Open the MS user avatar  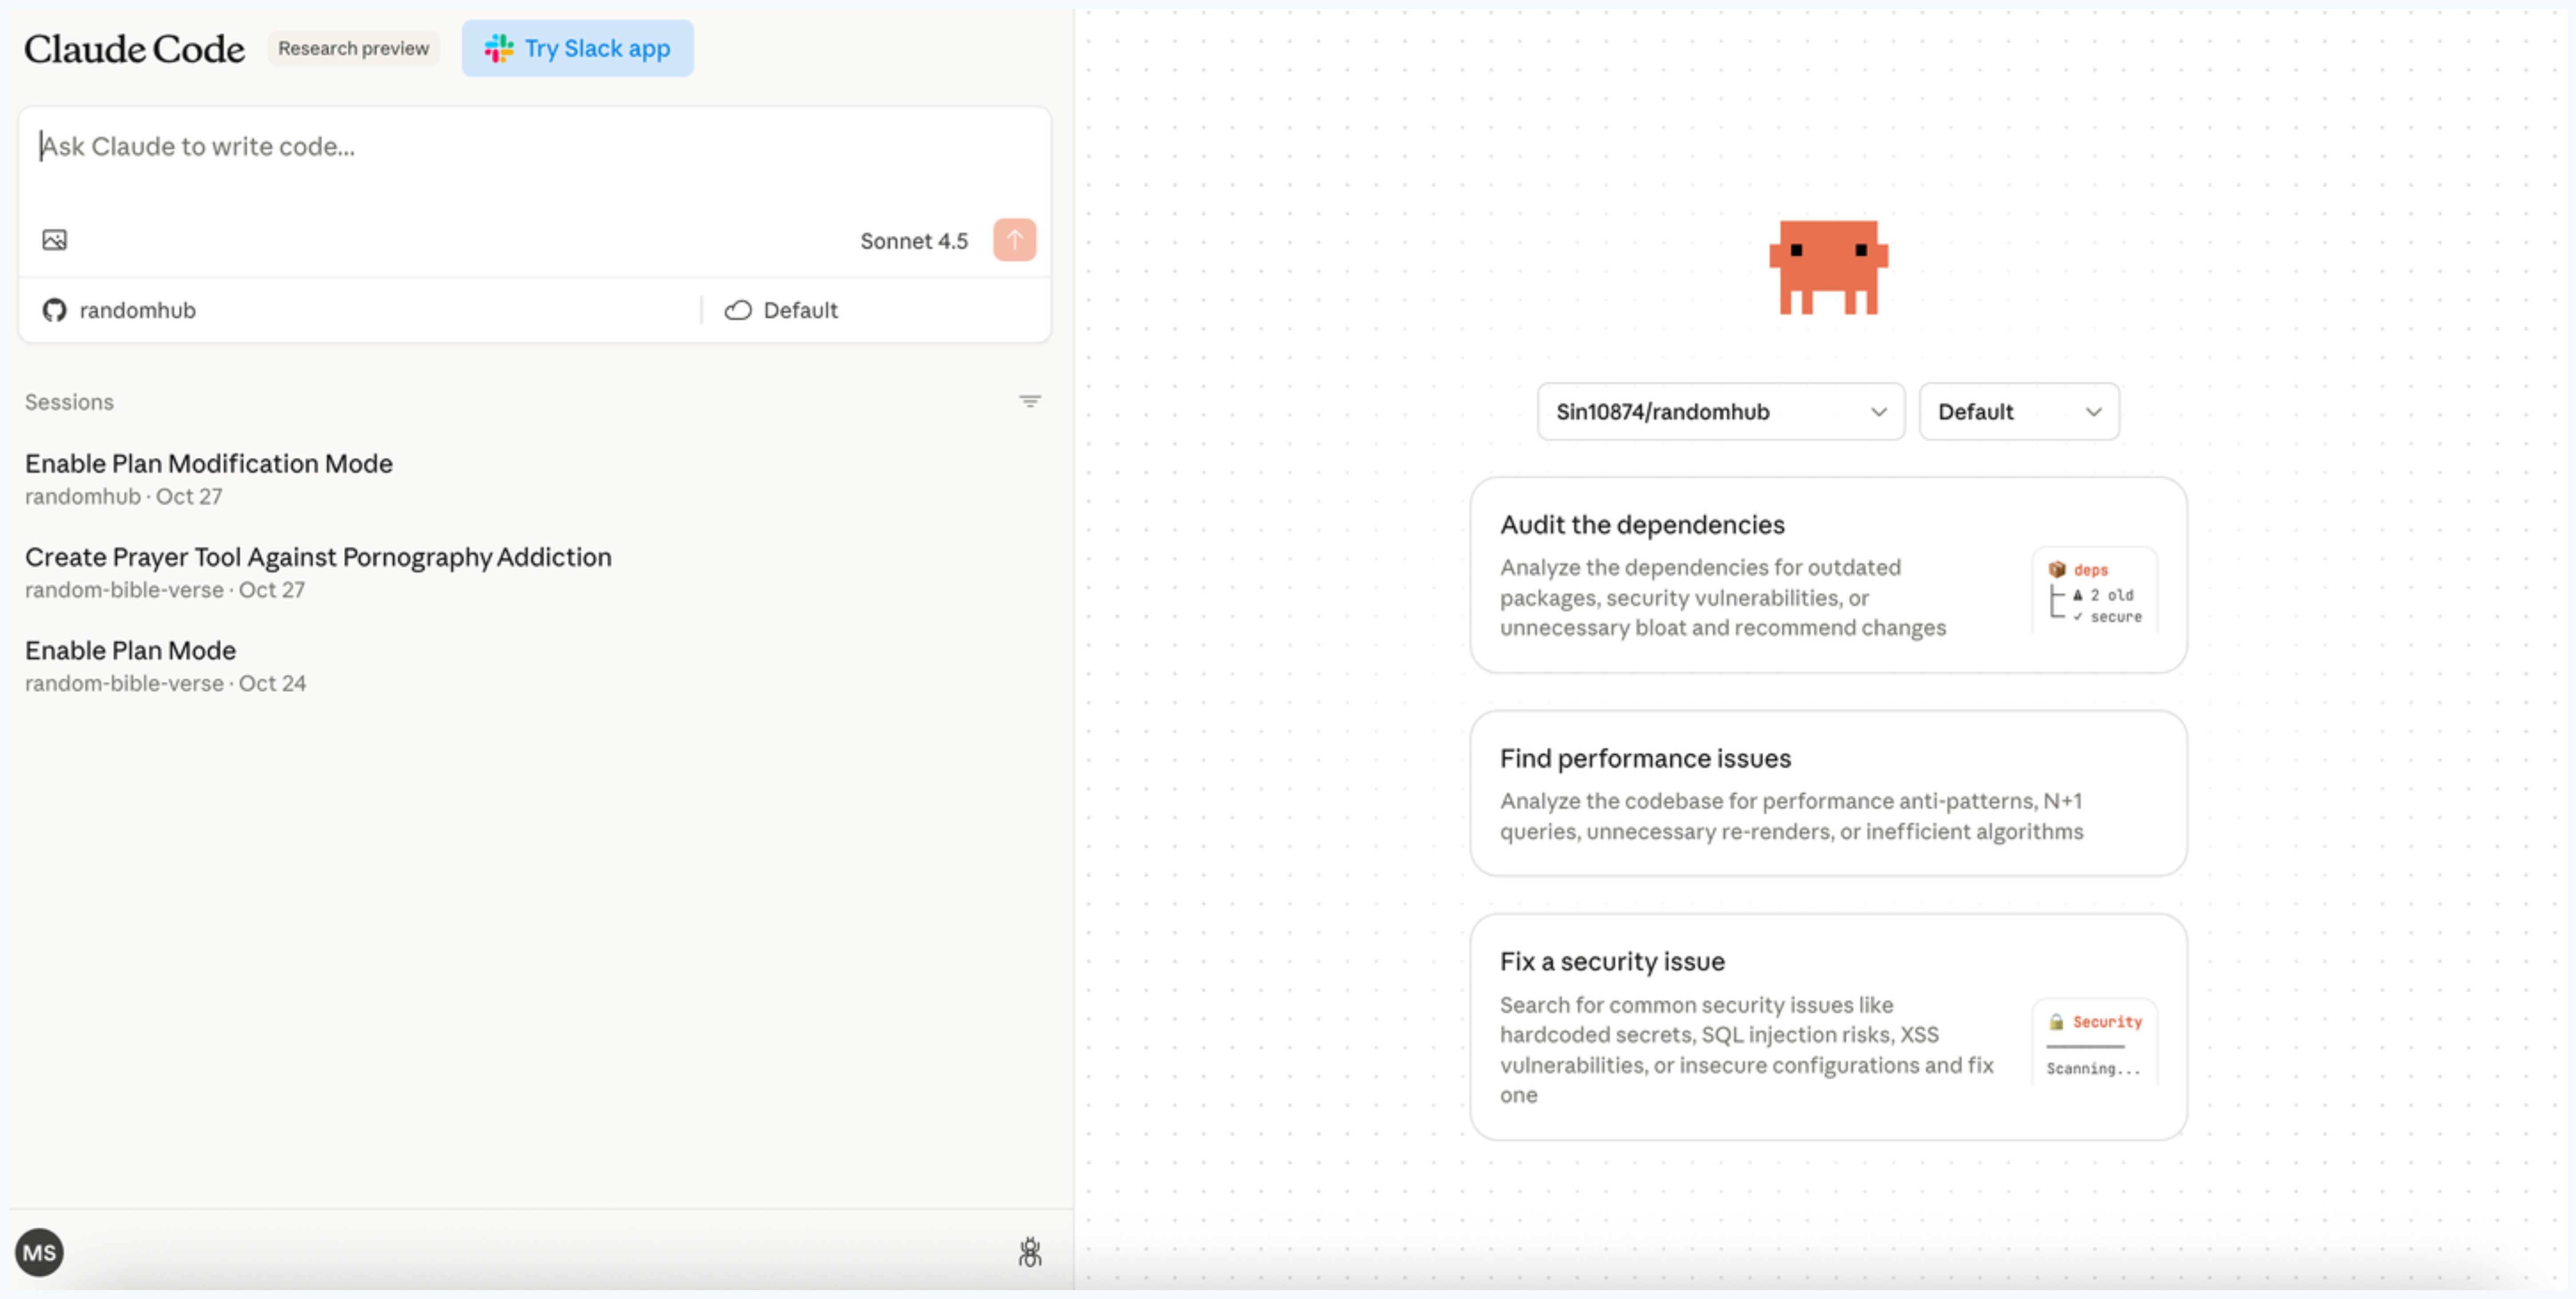39,1252
